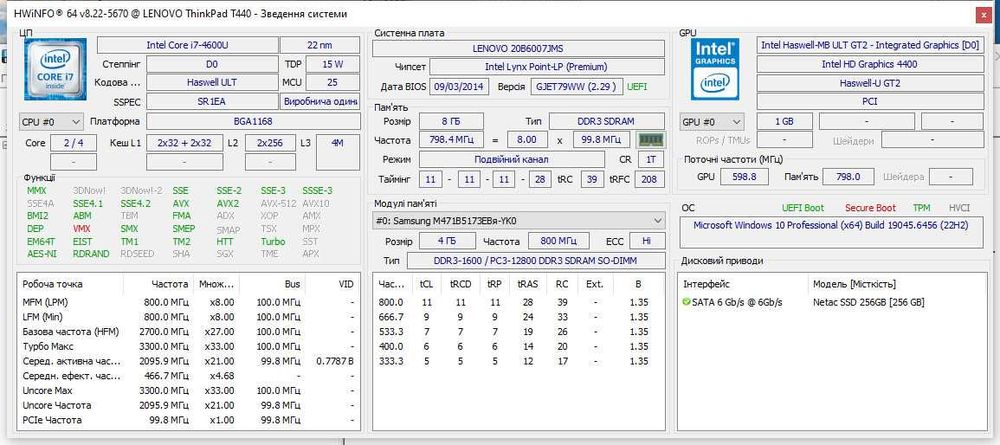
Task: Click the Модель [Місткість] column header
Action: pyautogui.click(x=895, y=284)
